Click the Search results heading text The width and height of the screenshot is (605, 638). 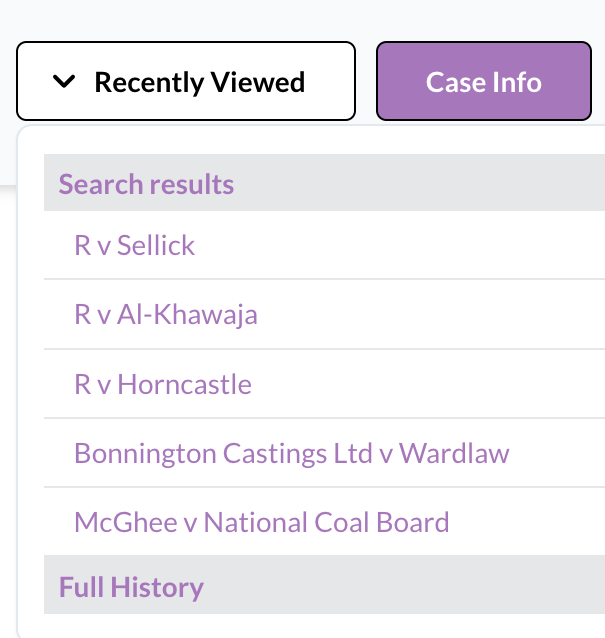point(146,184)
